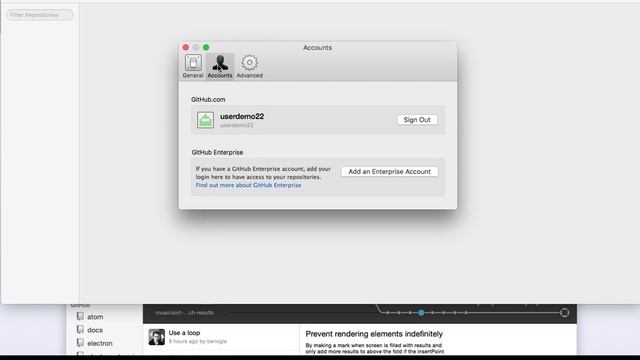The width and height of the screenshot is (640, 360).
Task: Select the Accounts preferences tab
Action: [220, 67]
